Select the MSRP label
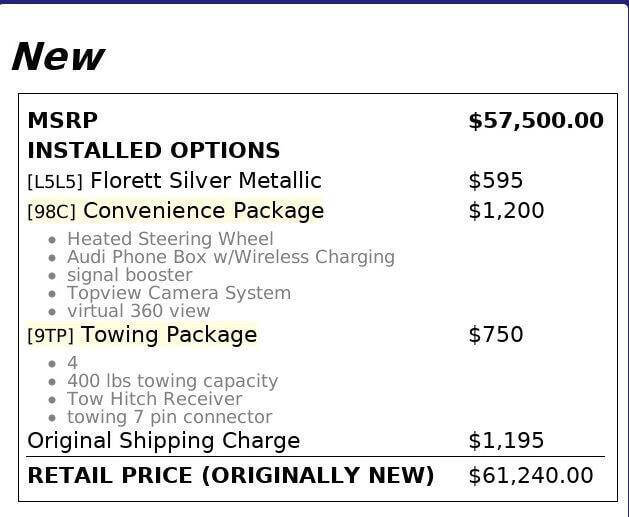This screenshot has height=517, width=629. point(62,121)
